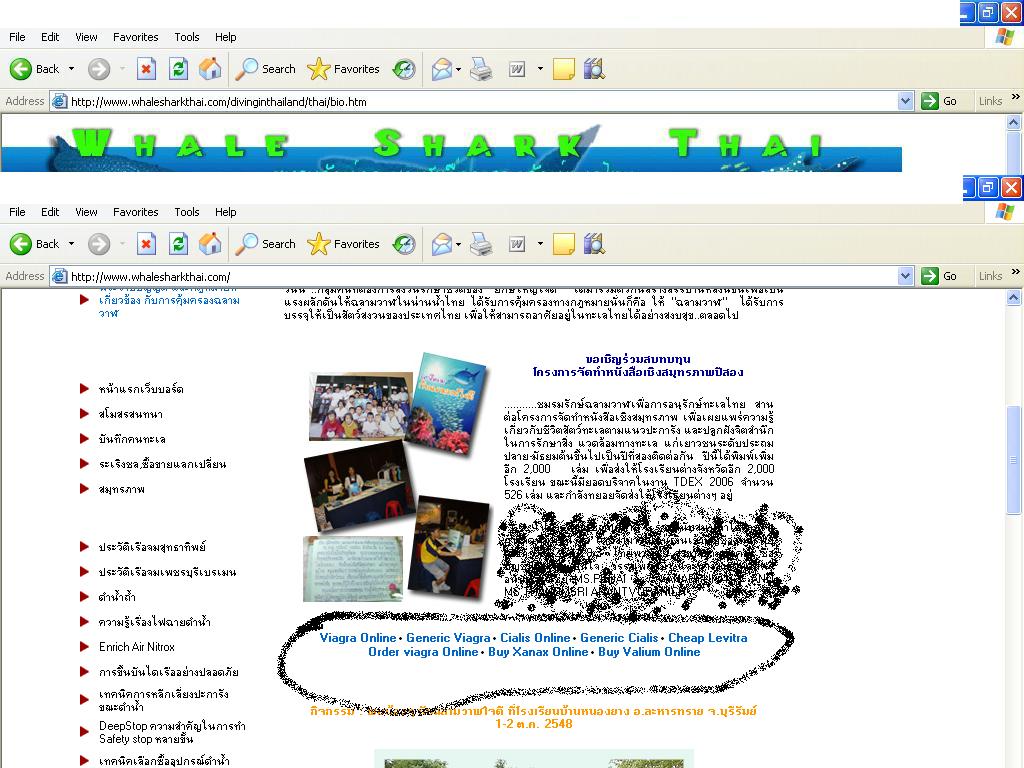
Task: Expand Edit dropdown arrow in upper toolbar
Action: tap(540, 69)
